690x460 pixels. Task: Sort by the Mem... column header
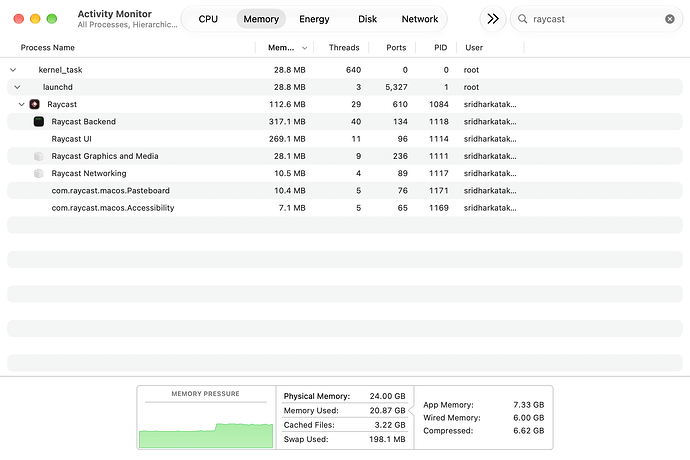(x=281, y=48)
